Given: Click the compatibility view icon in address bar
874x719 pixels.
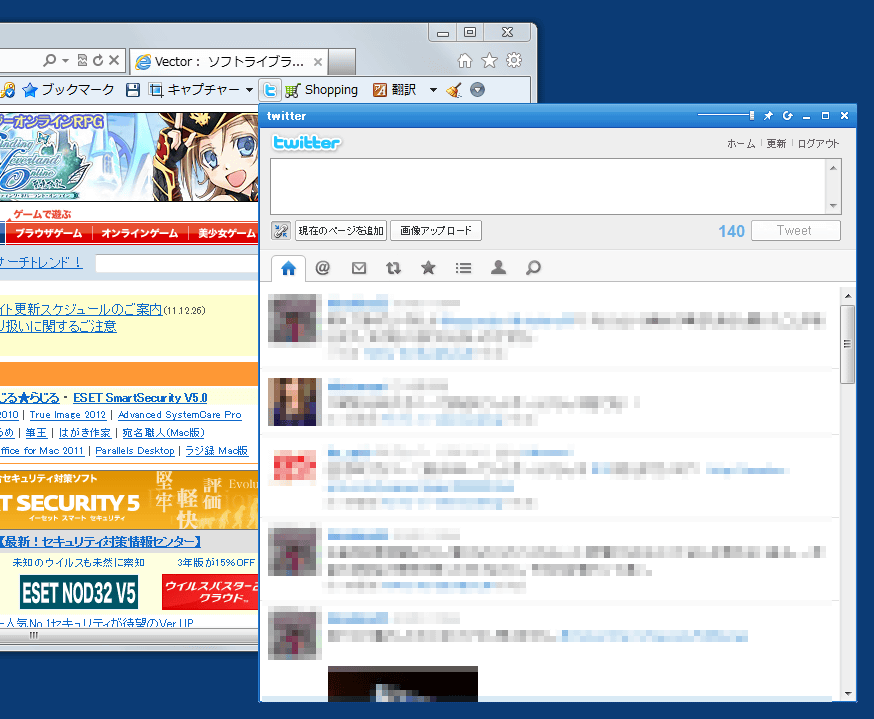Looking at the screenshot, I should pyautogui.click(x=82, y=60).
